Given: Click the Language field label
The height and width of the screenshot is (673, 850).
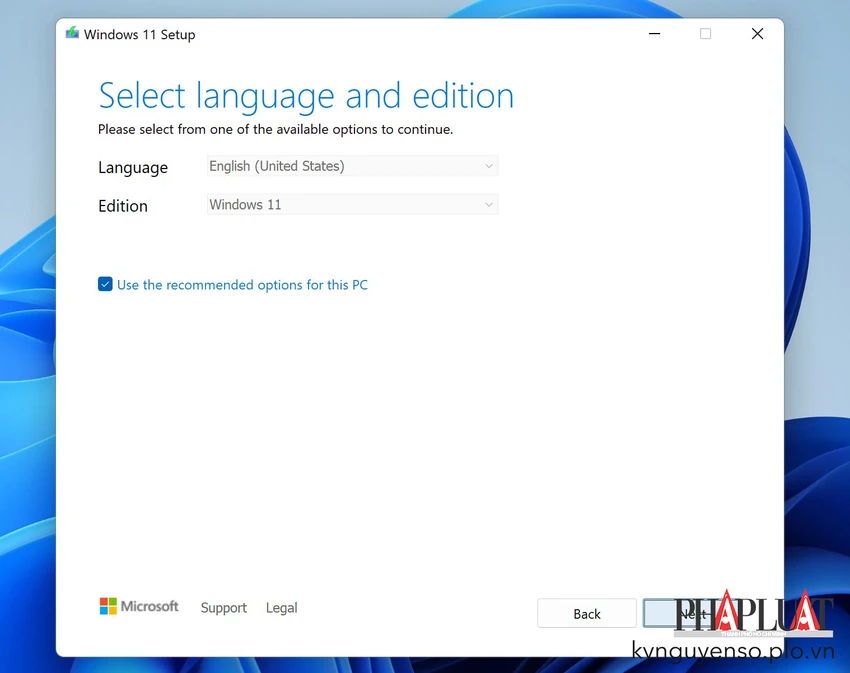Looking at the screenshot, I should click(133, 168).
